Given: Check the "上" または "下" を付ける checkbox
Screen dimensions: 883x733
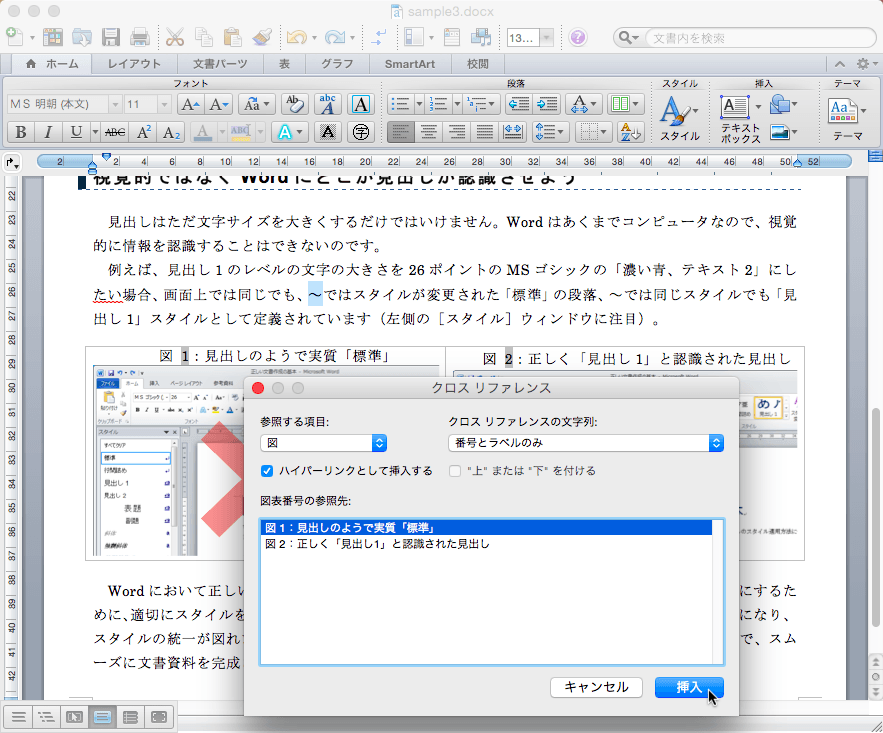Looking at the screenshot, I should (x=455, y=471).
